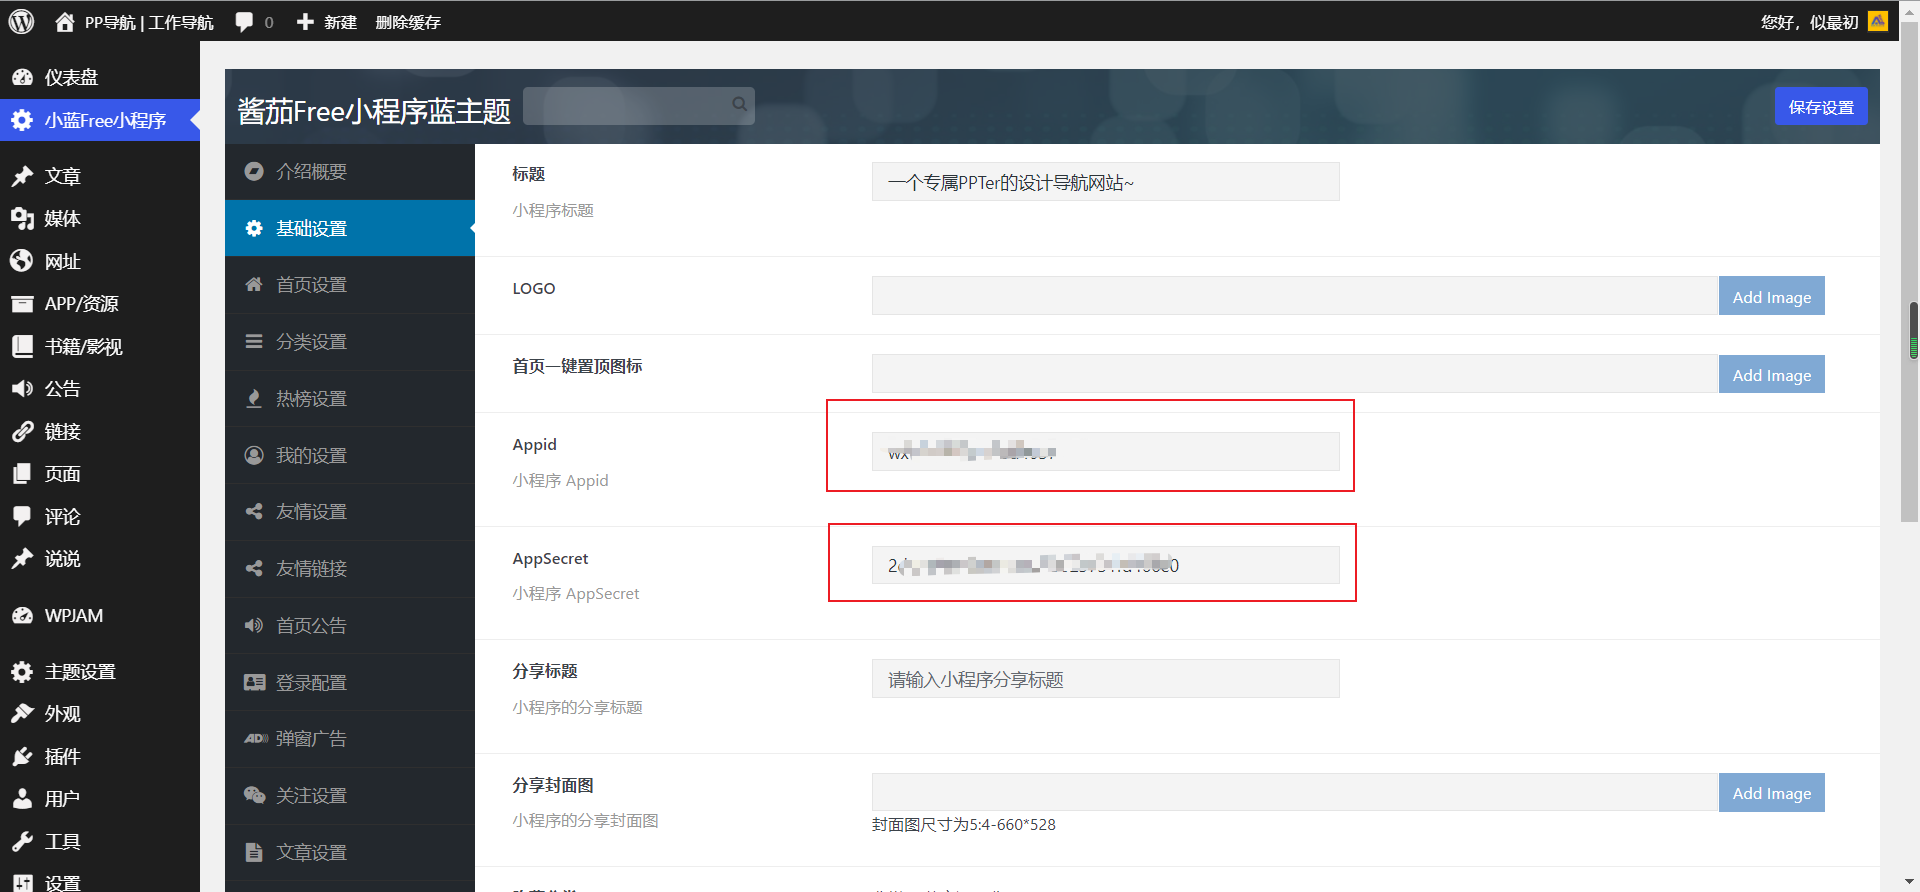Click the person icon for 用户
The height and width of the screenshot is (892, 1920).
[22, 798]
